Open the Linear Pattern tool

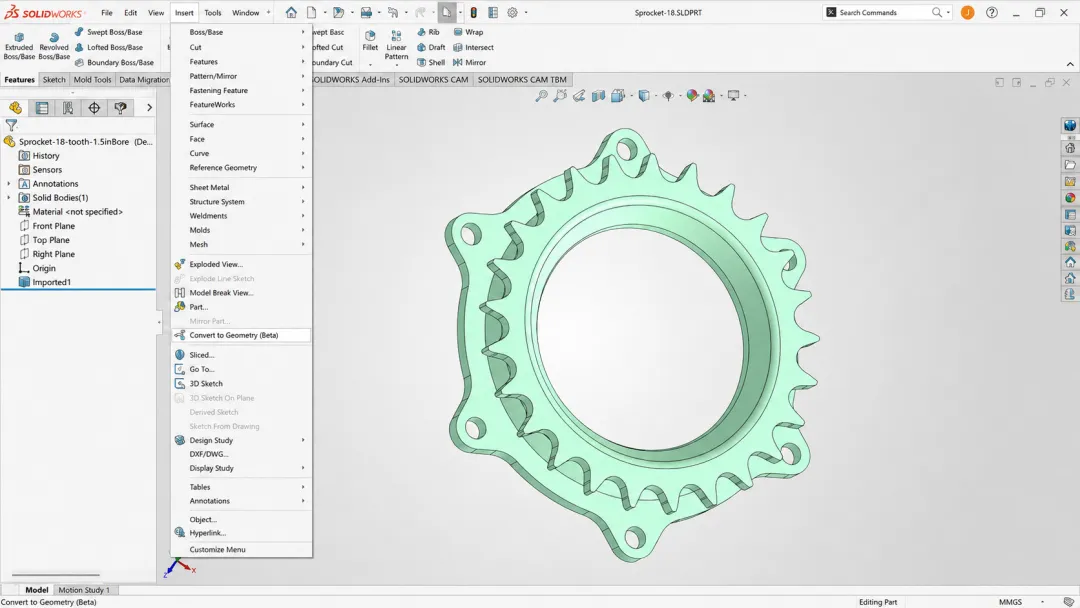point(396,45)
